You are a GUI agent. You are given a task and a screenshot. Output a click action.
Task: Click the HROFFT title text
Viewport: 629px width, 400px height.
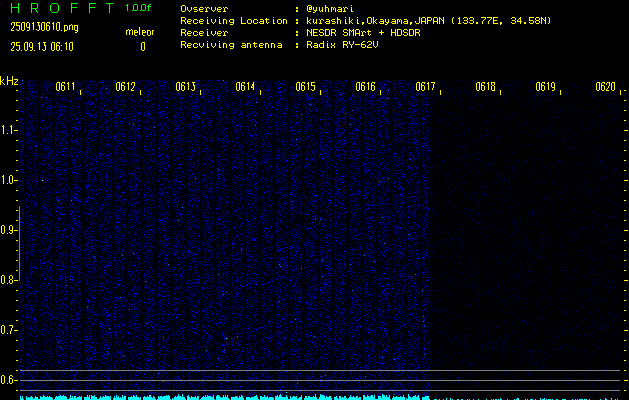[x=62, y=8]
